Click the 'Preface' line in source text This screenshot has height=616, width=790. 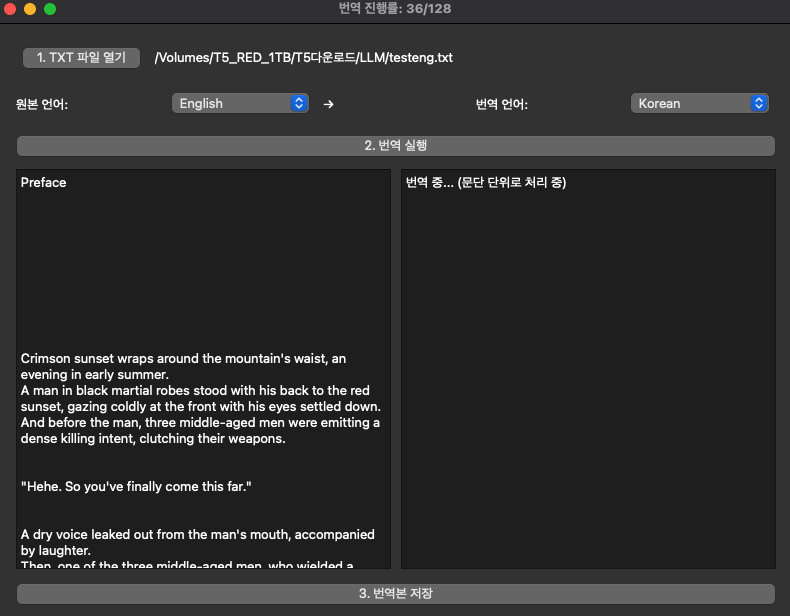coord(44,183)
